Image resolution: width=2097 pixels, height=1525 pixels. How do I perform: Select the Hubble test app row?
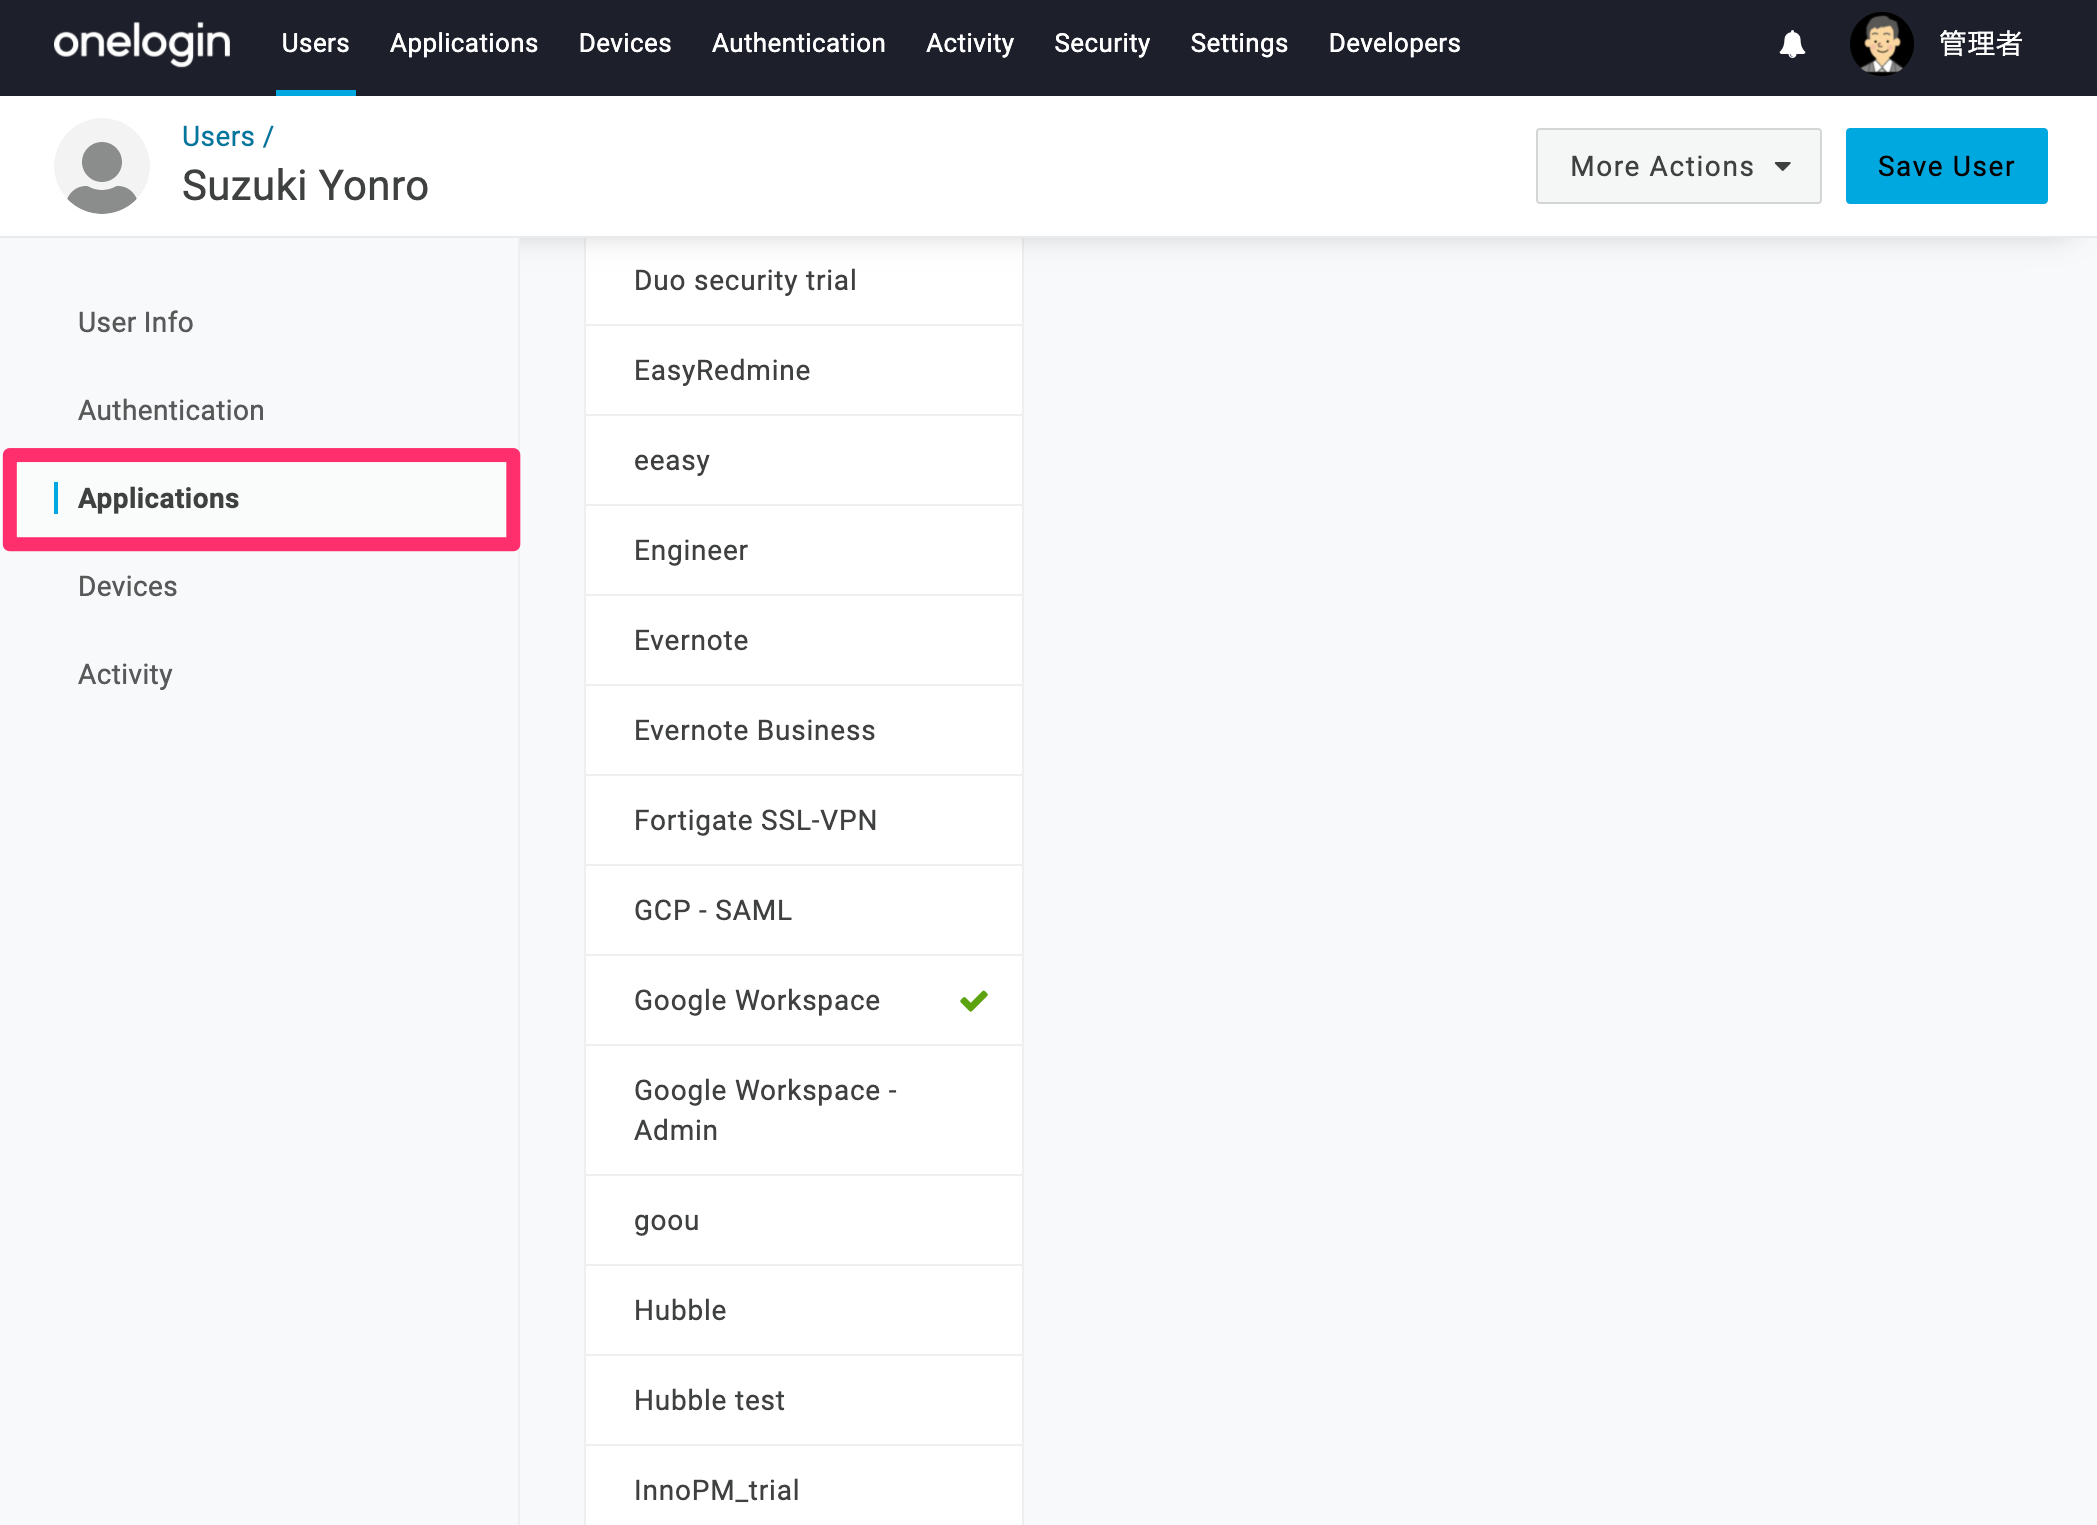pyautogui.click(x=804, y=1400)
